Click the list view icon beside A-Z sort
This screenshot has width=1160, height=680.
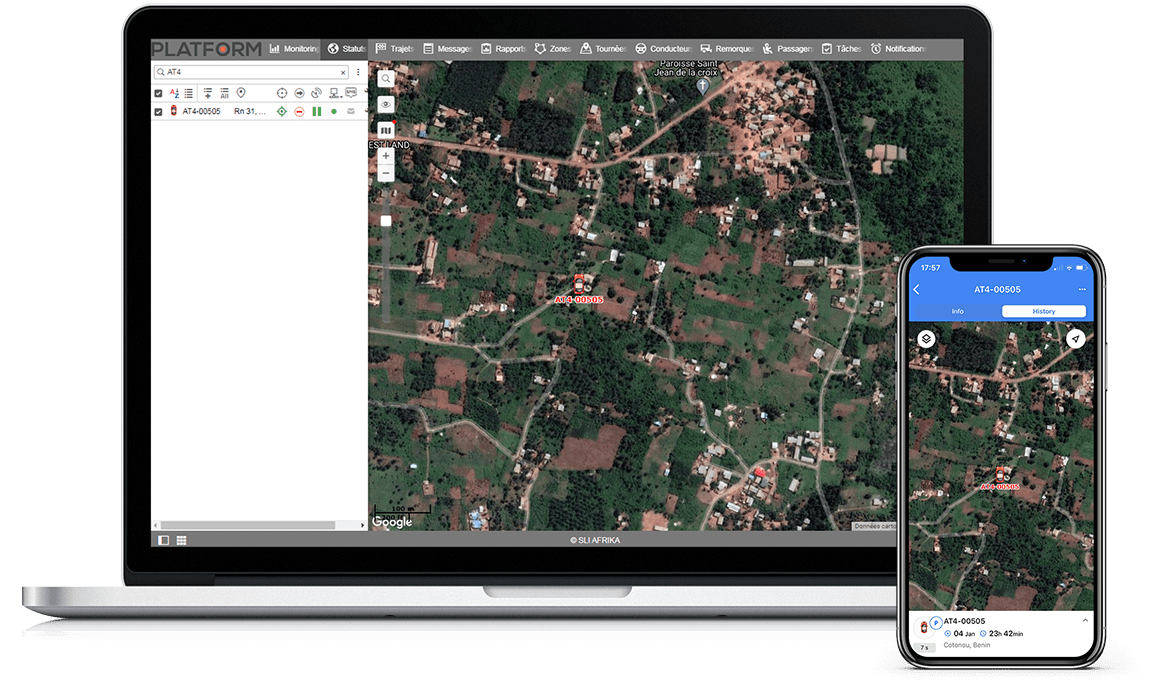189,93
